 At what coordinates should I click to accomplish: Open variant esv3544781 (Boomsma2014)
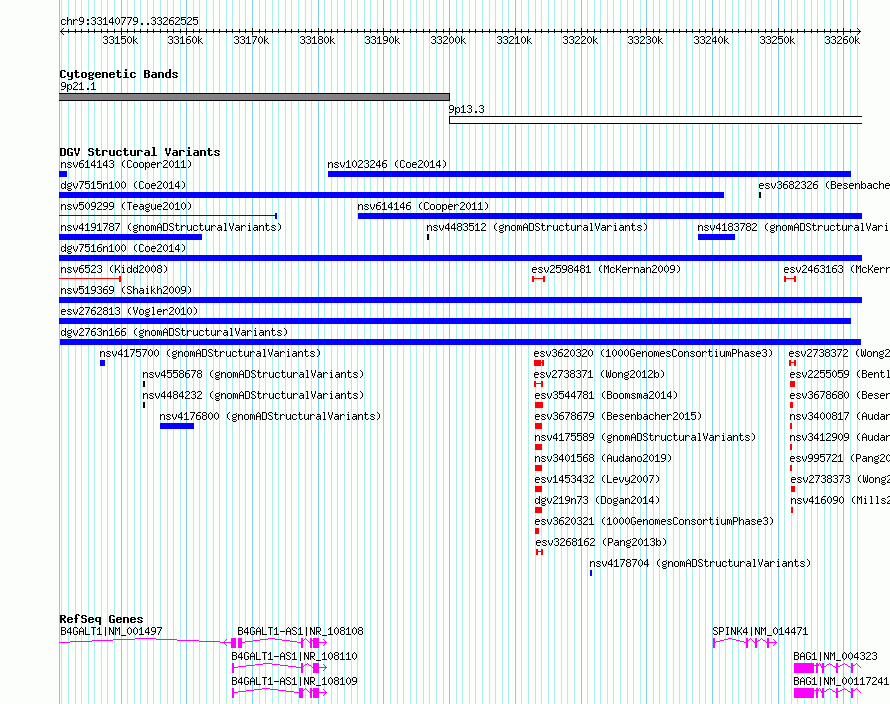[x=606, y=395]
